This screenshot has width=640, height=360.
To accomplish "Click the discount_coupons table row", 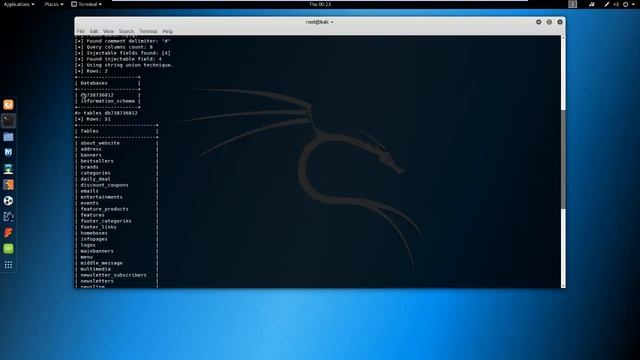I will coord(104,185).
